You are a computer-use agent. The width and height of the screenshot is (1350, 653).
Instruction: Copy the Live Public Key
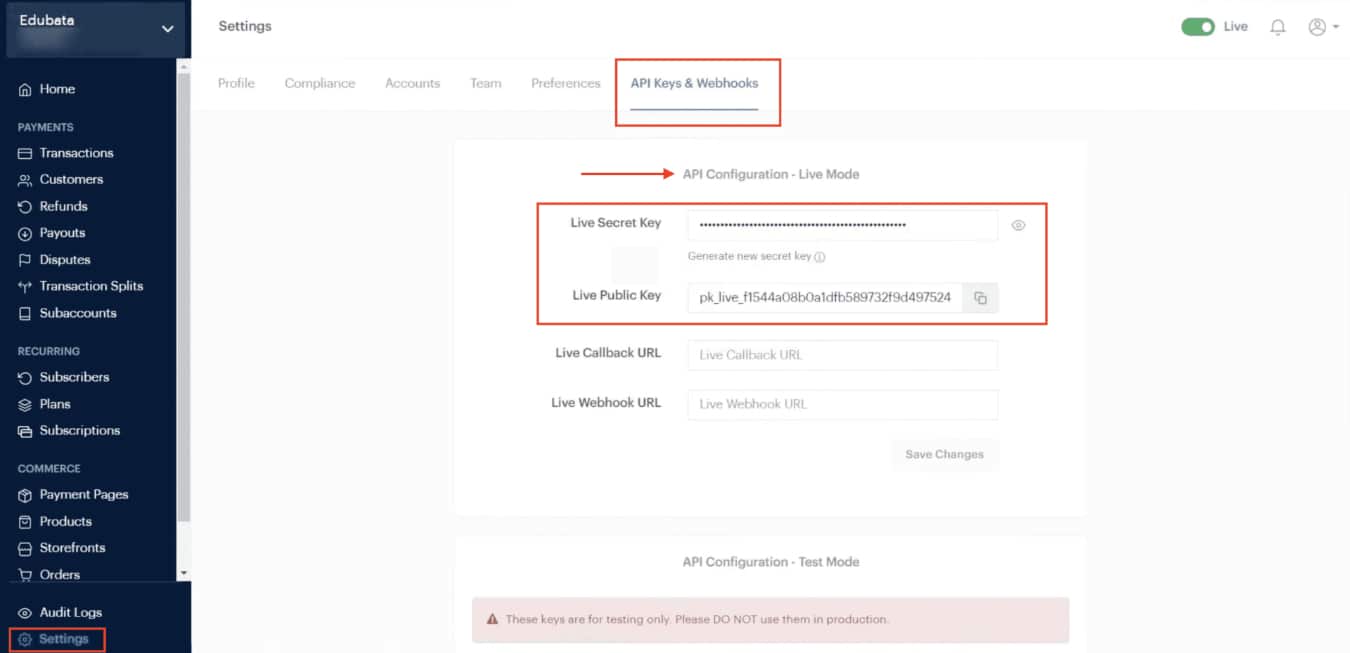[x=980, y=298]
